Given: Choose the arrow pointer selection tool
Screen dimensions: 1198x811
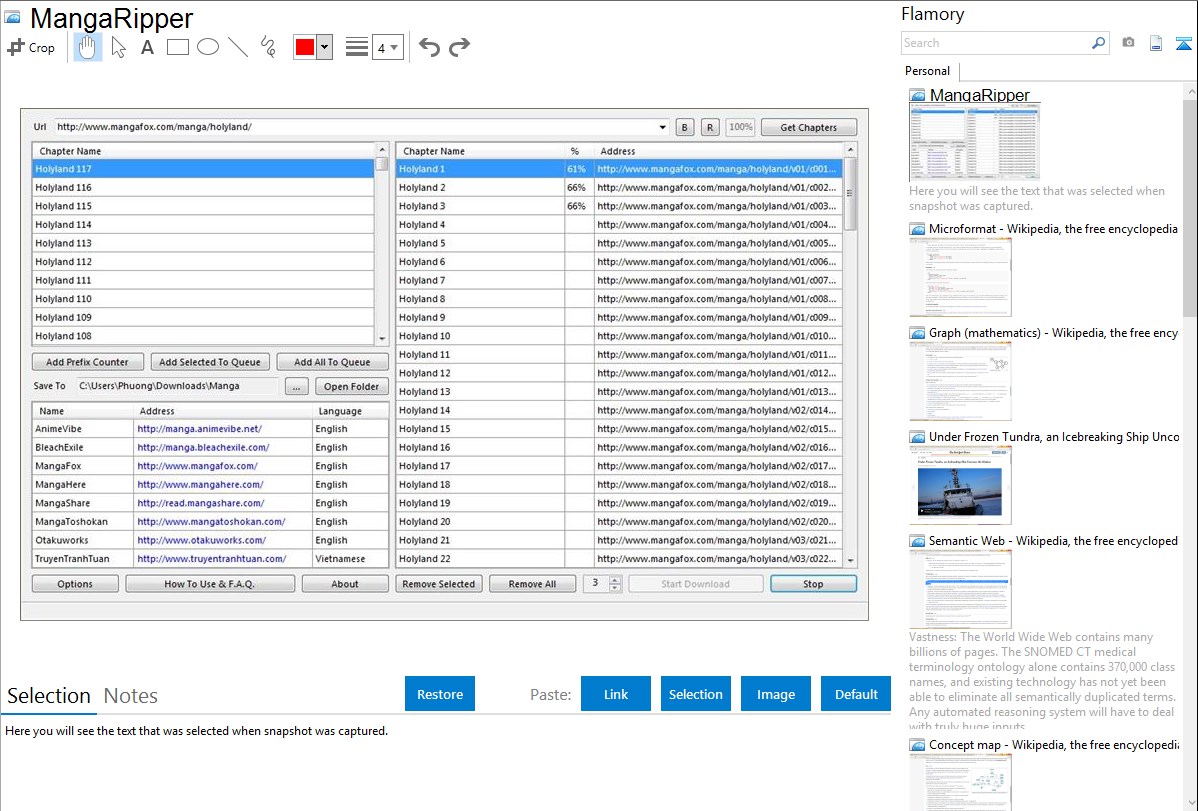Looking at the screenshot, I should [118, 47].
